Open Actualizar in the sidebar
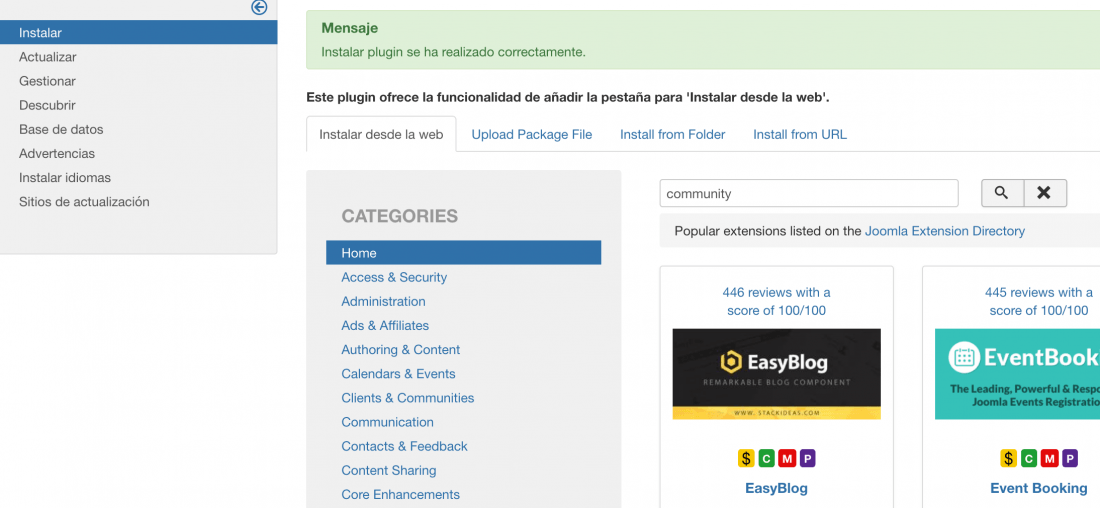Screen dimensions: 1100x508 pos(48,57)
